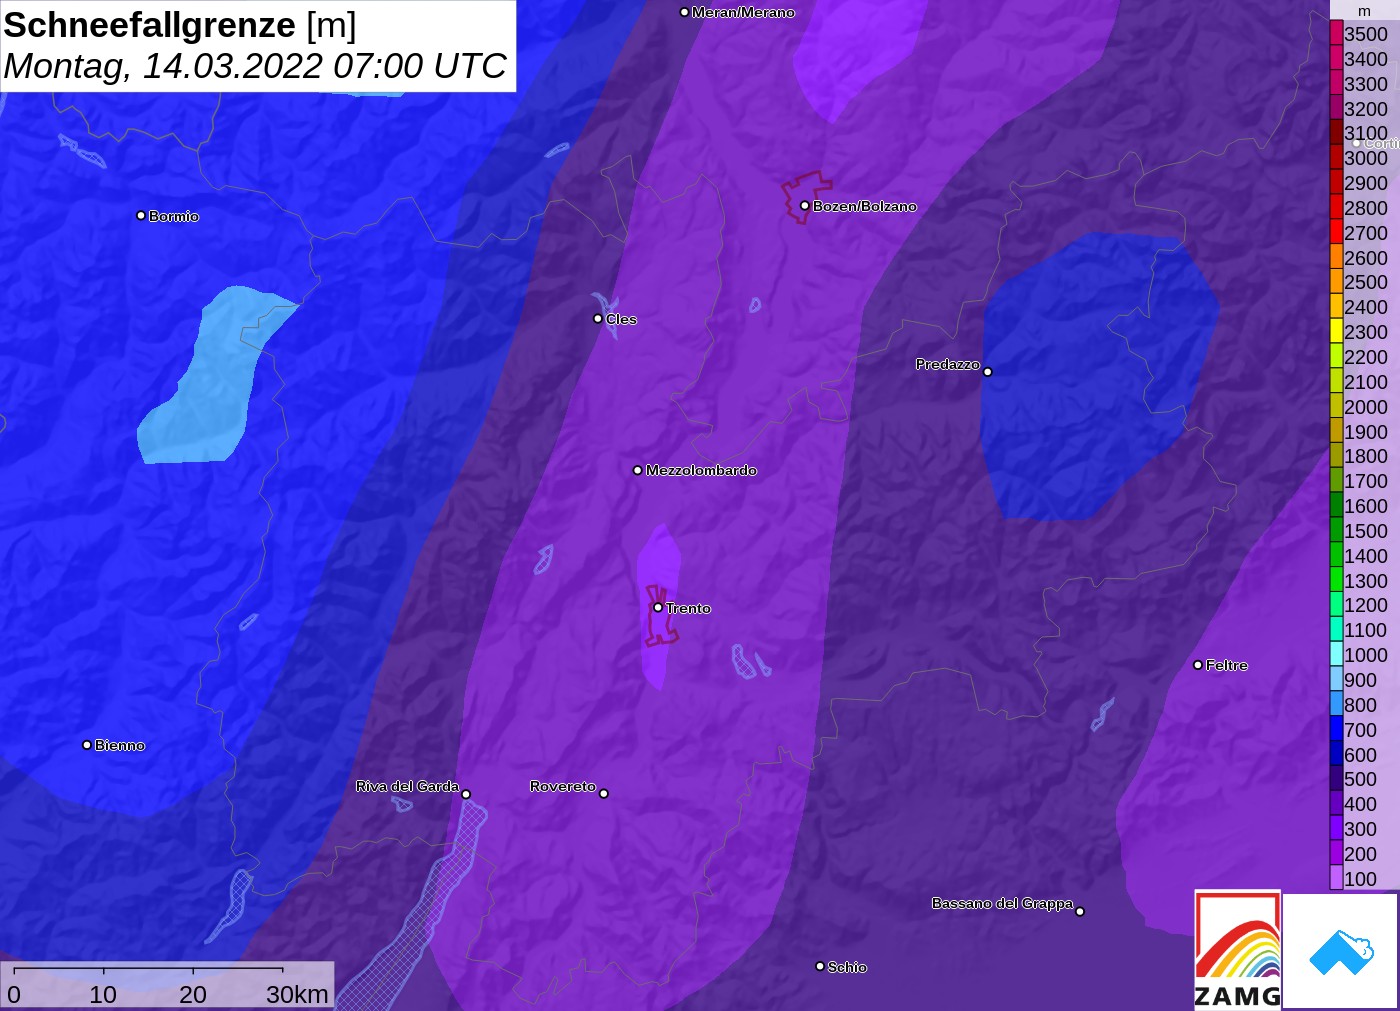
Task: Click the legend value 2900
Action: tap(1366, 183)
